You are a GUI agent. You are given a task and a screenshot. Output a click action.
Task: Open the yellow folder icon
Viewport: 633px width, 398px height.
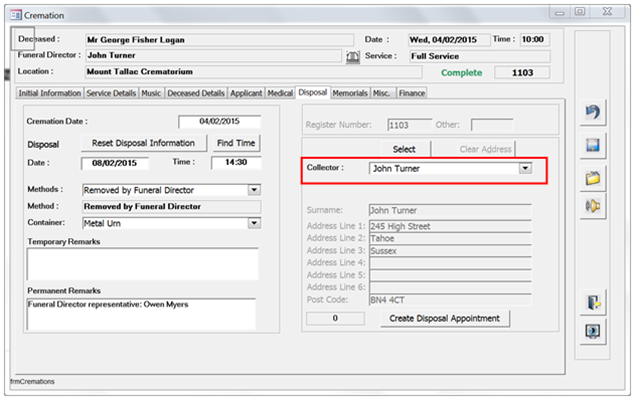pos(593,178)
